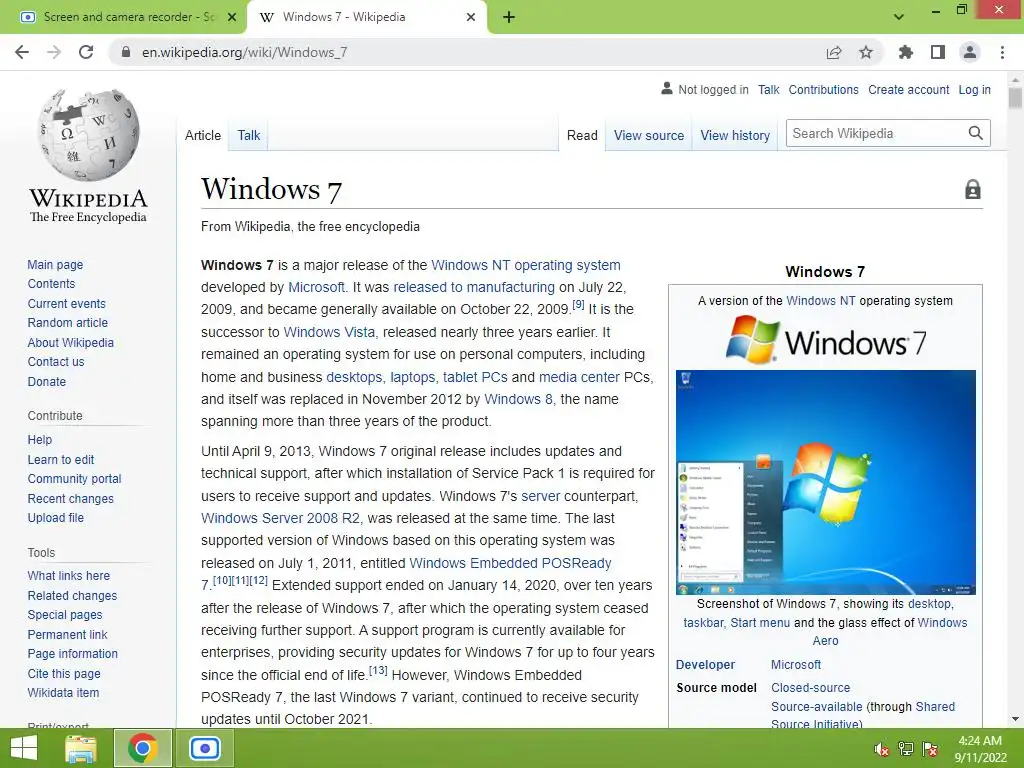This screenshot has width=1024, height=768.
Task: Click the page protection padlock icon
Action: [x=973, y=189]
